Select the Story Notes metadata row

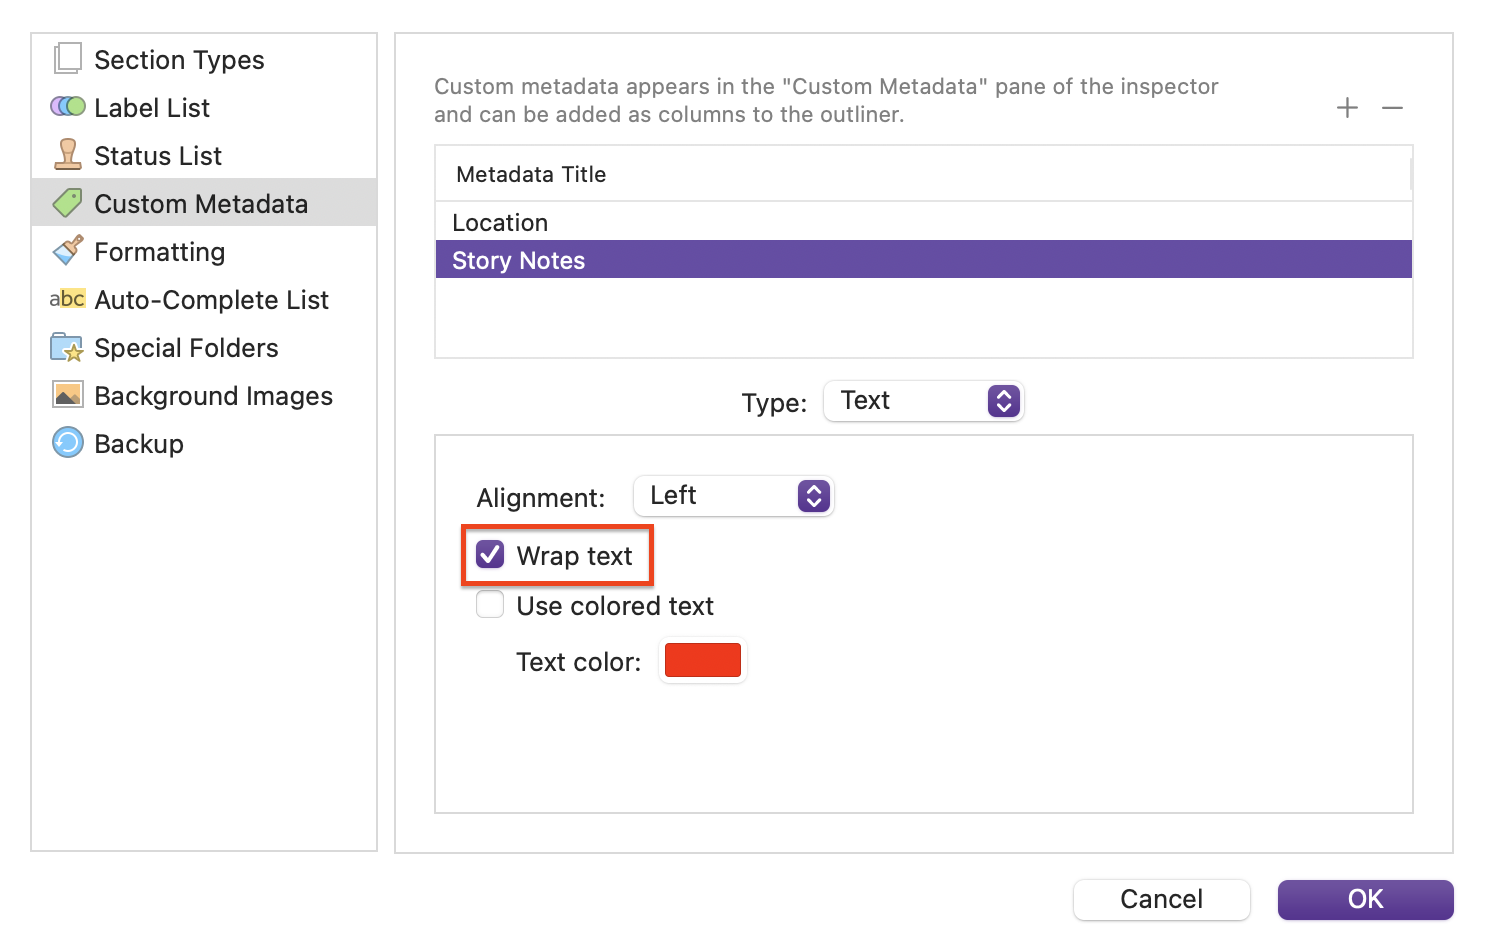pos(923,259)
